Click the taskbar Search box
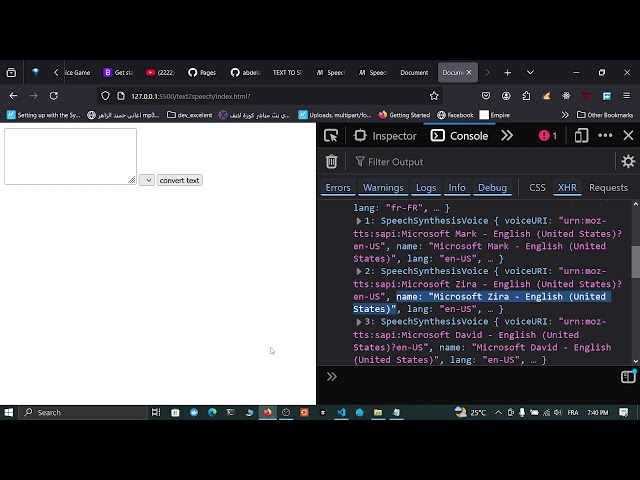 [84, 413]
